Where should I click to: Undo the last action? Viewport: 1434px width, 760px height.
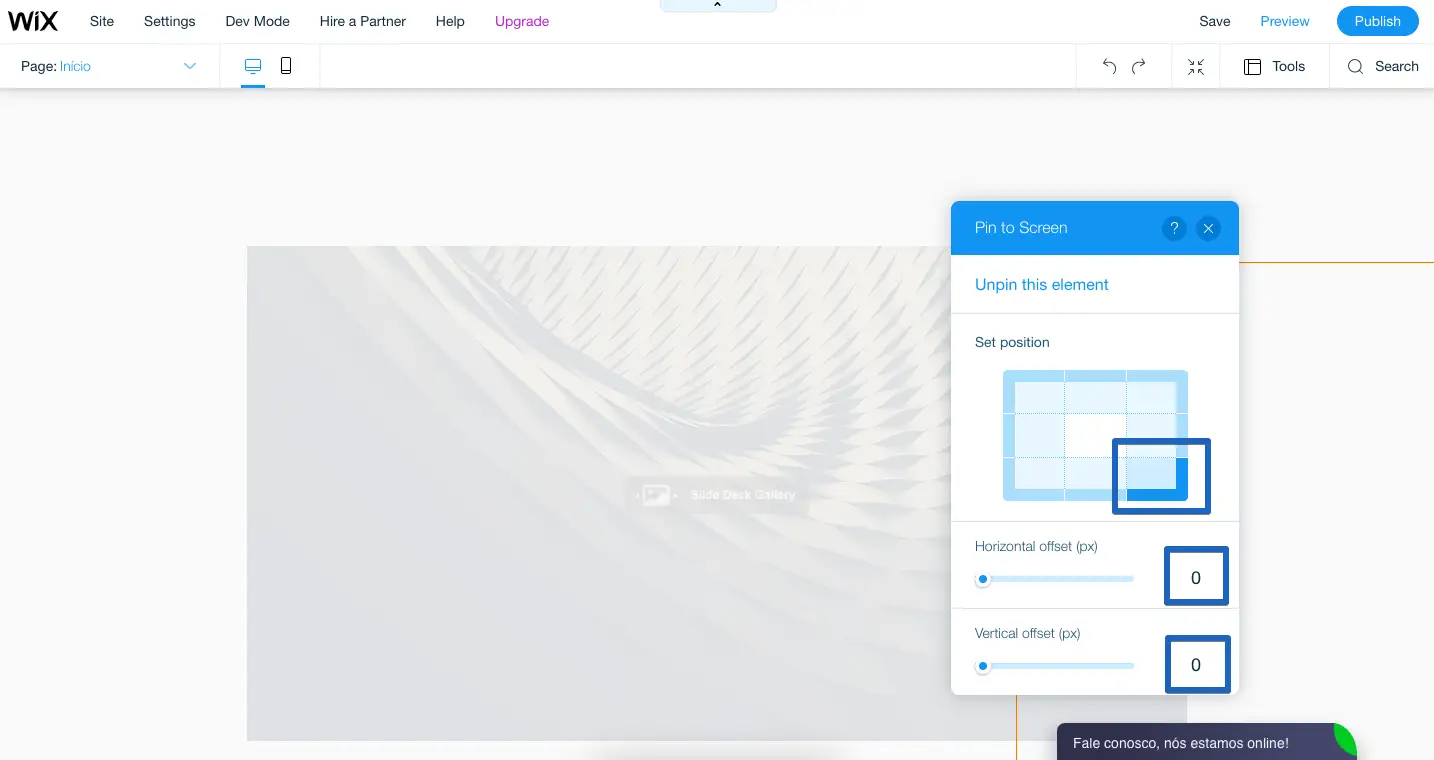tap(1109, 66)
